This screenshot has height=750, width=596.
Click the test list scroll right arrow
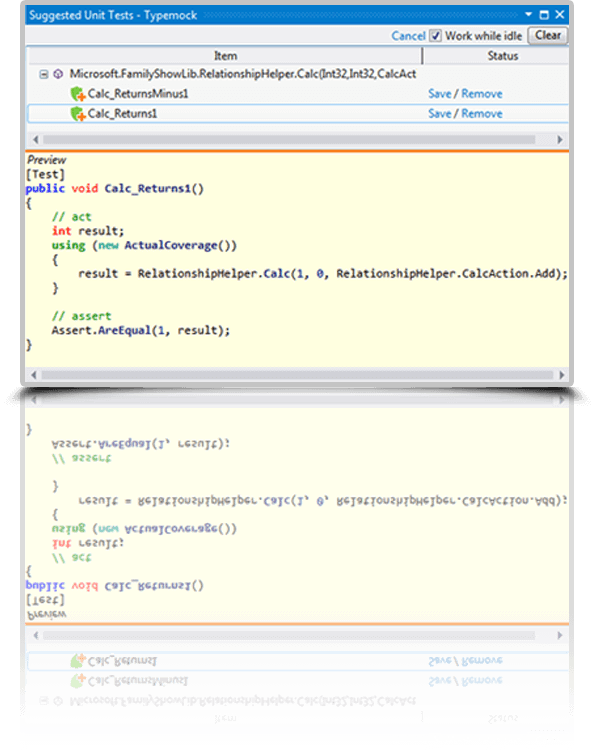560,140
